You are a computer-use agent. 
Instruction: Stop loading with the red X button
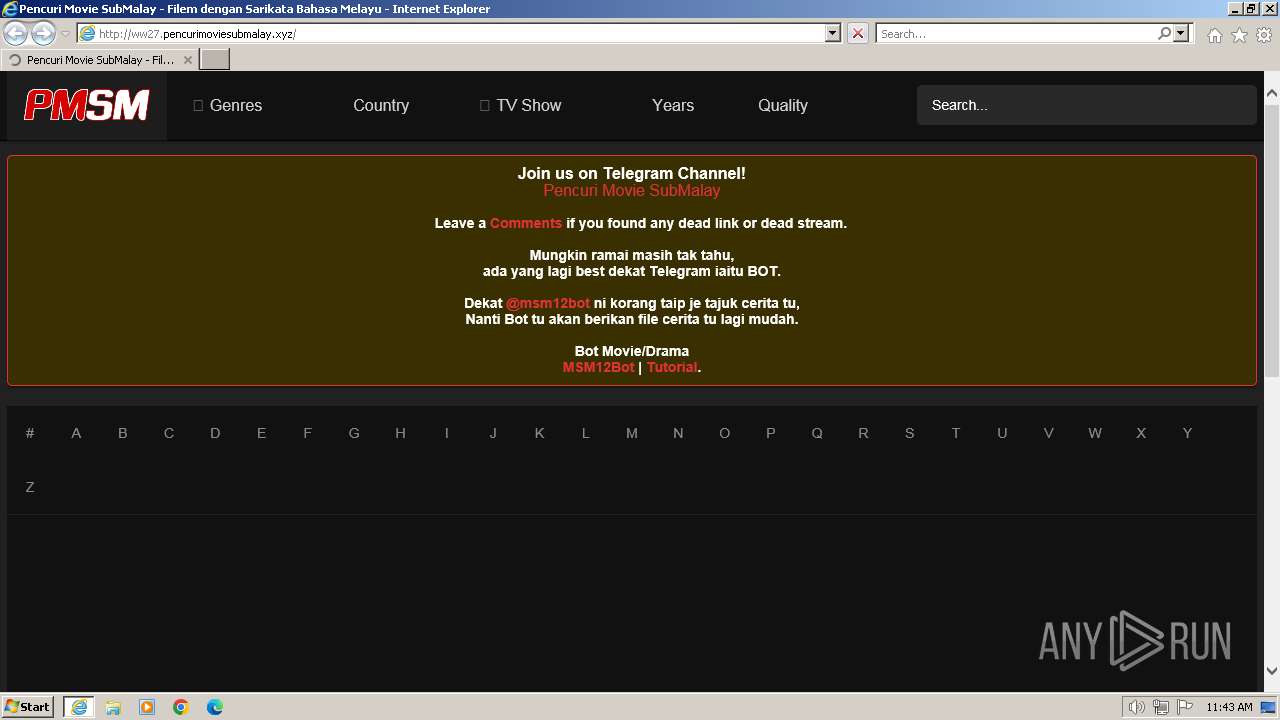(858, 33)
